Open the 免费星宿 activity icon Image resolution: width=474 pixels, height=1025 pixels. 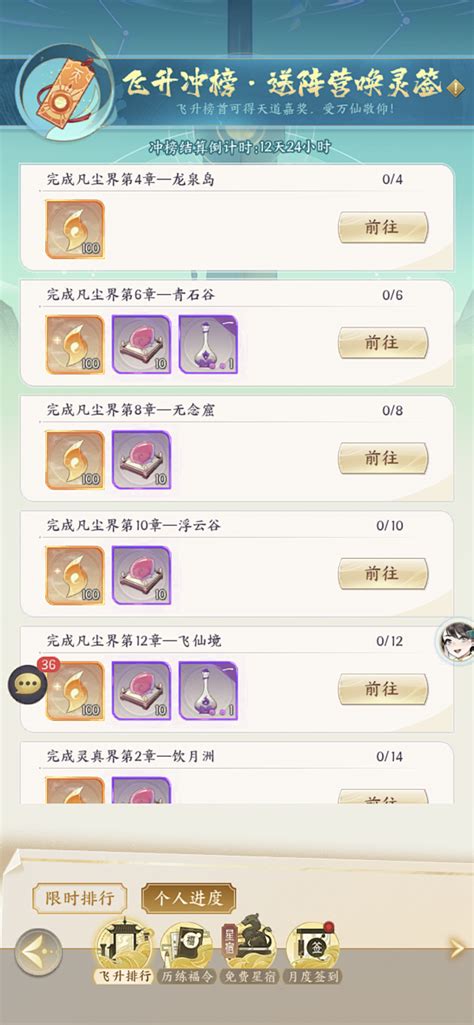click(x=251, y=951)
